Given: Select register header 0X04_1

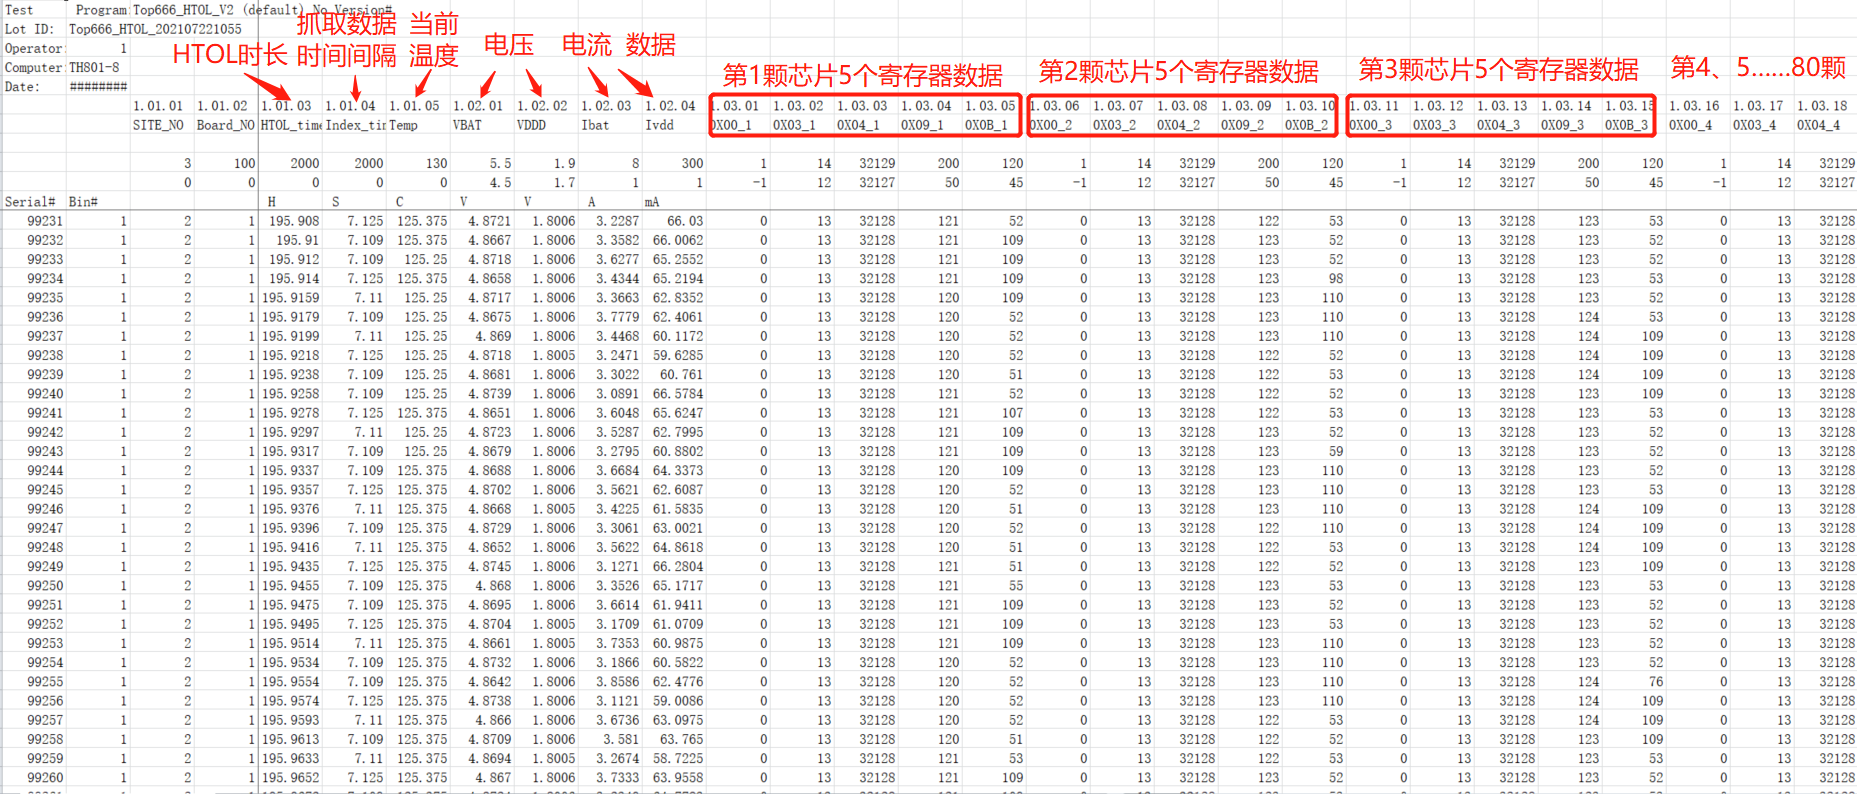Looking at the screenshot, I should pos(858,125).
